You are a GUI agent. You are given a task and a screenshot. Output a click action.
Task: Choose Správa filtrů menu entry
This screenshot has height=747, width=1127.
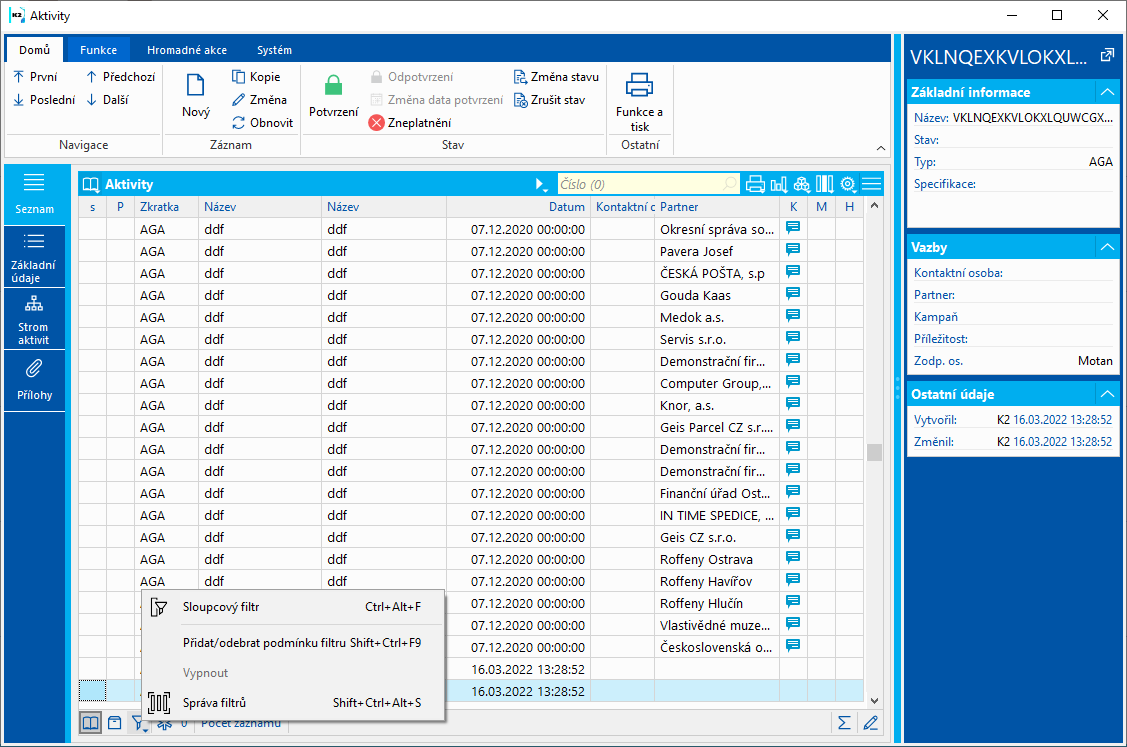click(214, 703)
